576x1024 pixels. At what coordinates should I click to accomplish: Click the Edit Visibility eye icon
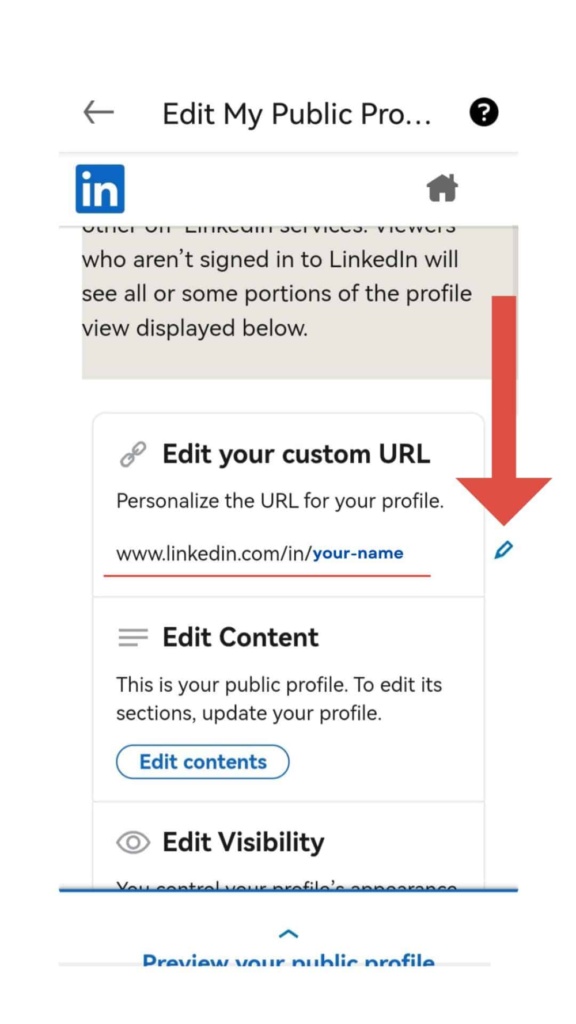(133, 842)
